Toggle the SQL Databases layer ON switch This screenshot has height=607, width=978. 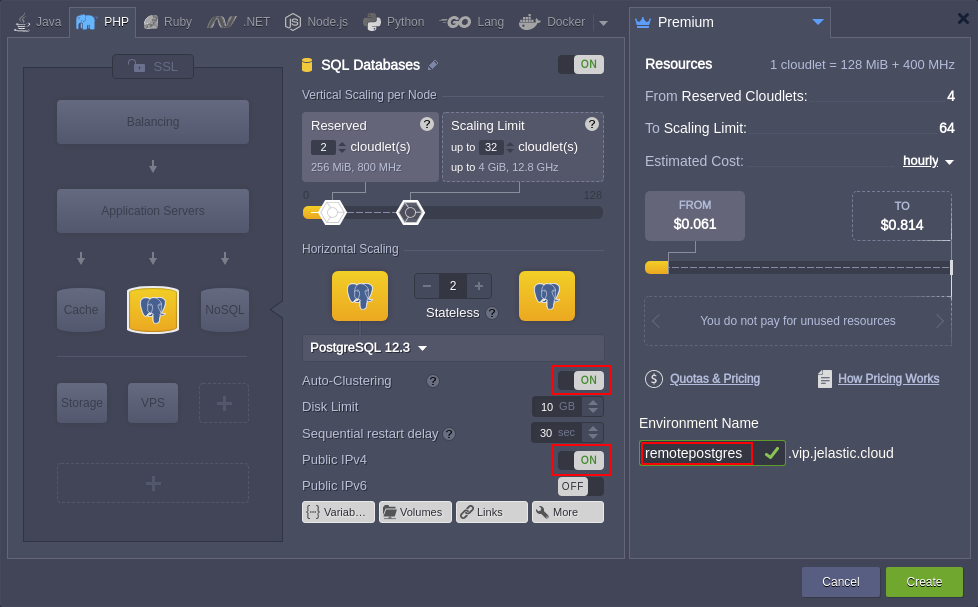(581, 64)
